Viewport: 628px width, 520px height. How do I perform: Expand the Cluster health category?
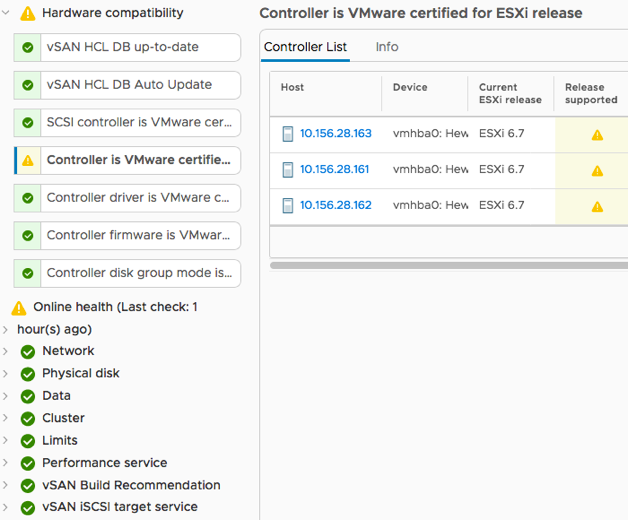click(x=8, y=419)
